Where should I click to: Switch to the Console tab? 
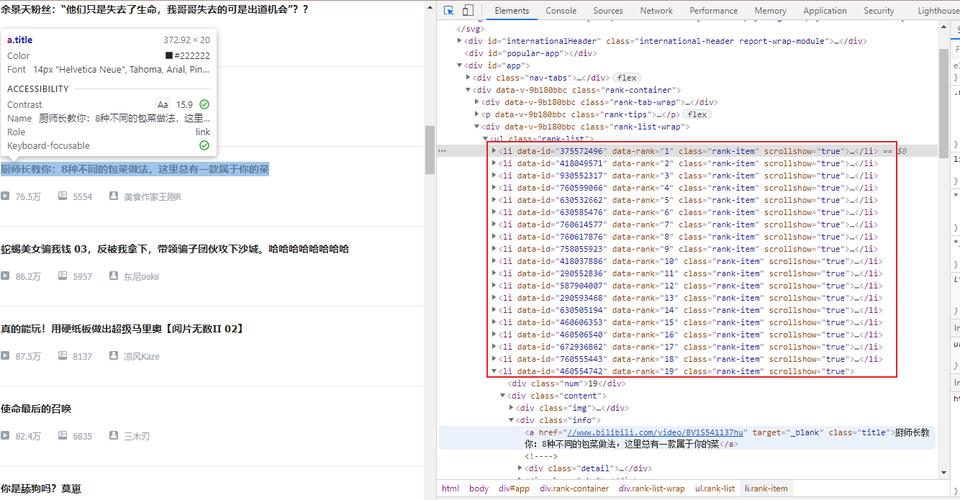pyautogui.click(x=561, y=10)
